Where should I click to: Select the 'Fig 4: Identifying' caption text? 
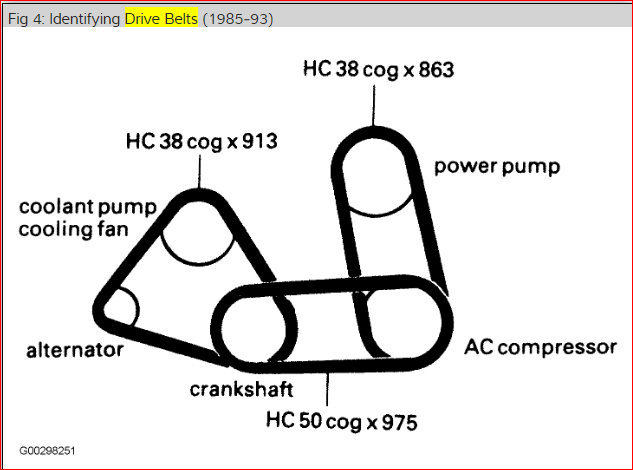pos(64,19)
